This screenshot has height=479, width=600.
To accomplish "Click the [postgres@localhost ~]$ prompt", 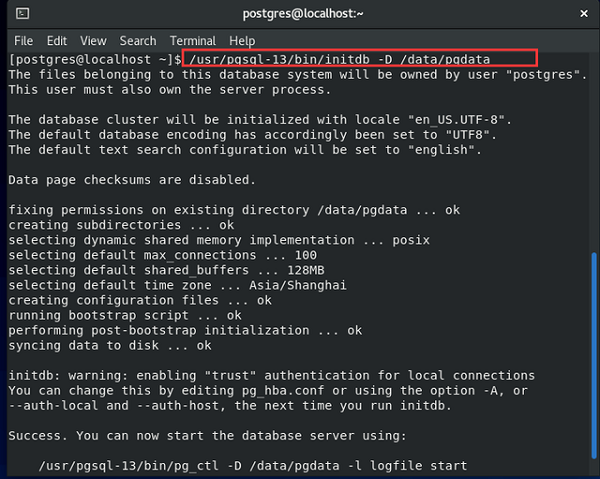I will coord(95,60).
